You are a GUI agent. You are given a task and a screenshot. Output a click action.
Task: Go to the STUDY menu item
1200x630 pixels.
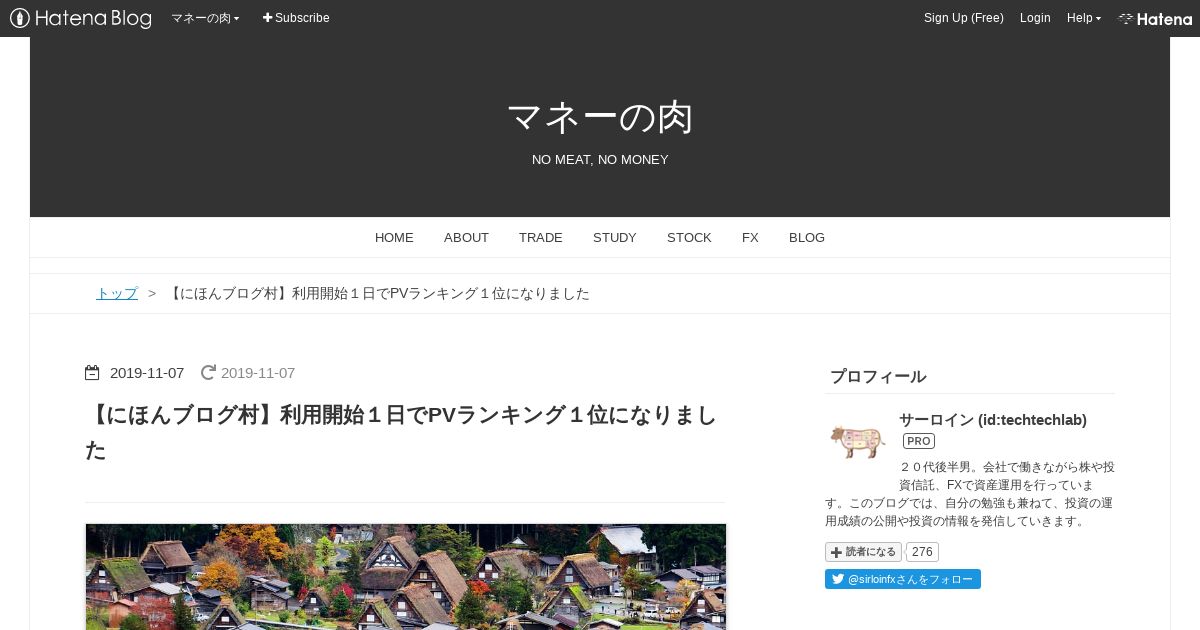pos(615,237)
